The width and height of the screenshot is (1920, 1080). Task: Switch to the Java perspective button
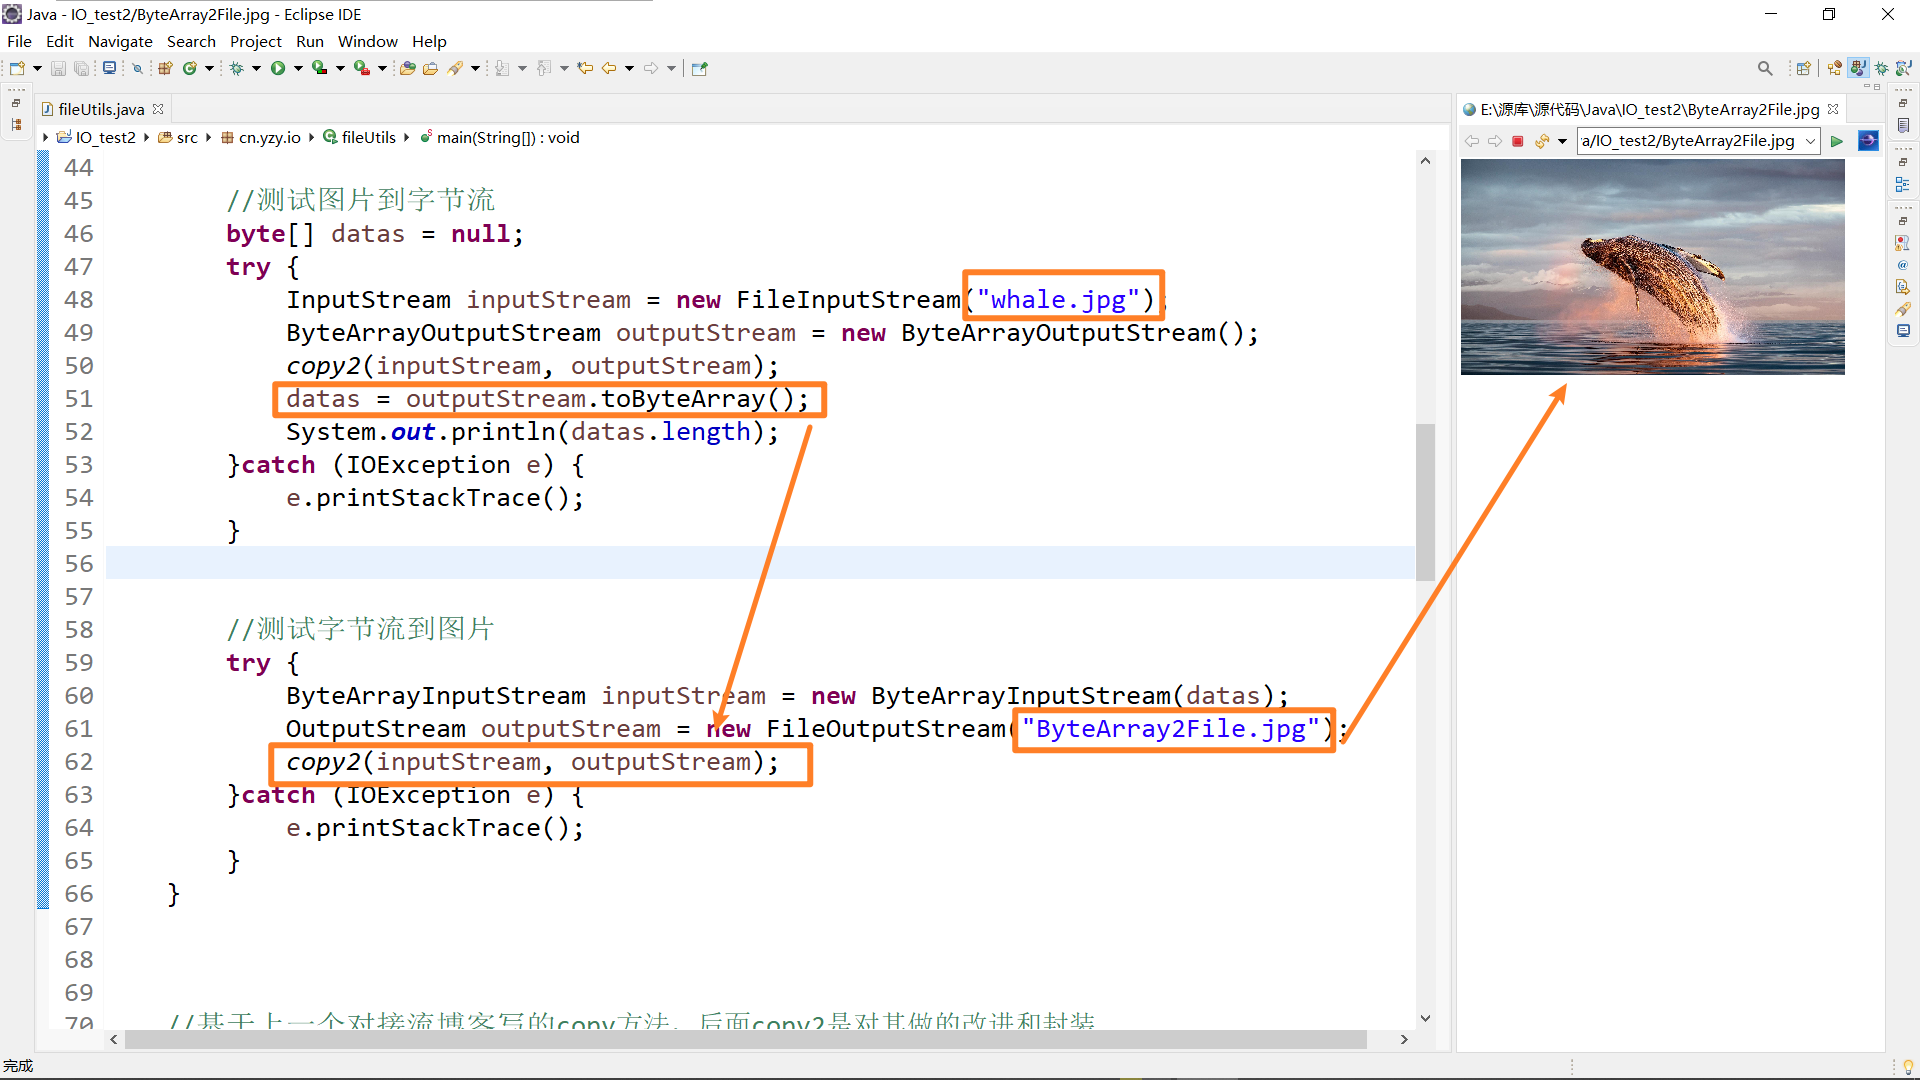pyautogui.click(x=1858, y=68)
